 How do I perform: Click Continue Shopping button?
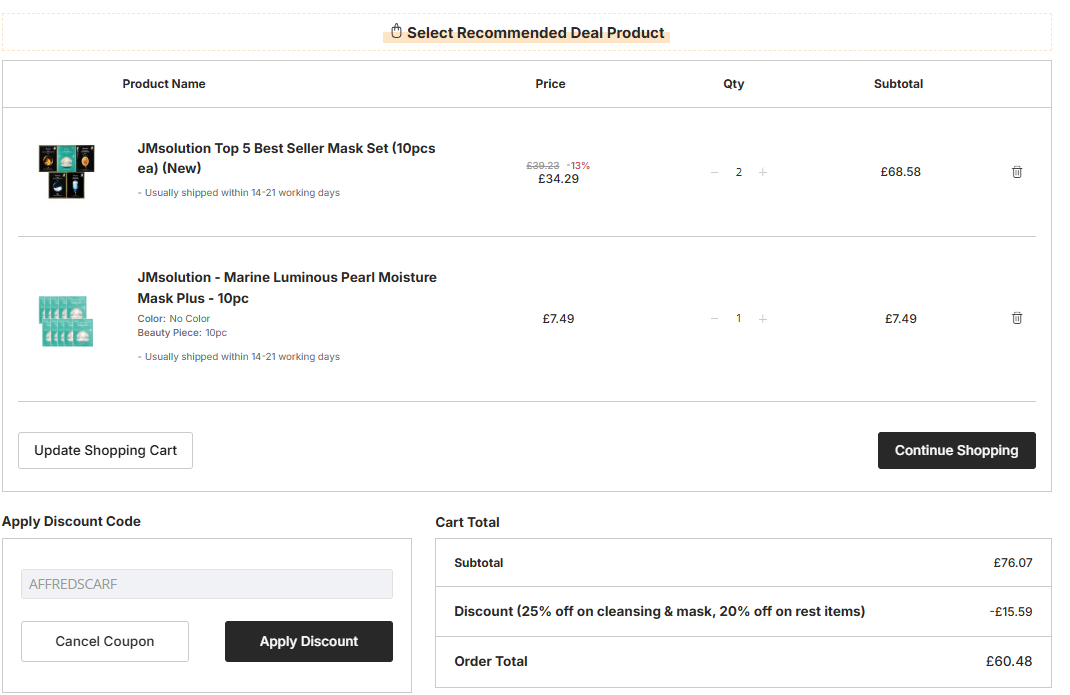tap(957, 451)
